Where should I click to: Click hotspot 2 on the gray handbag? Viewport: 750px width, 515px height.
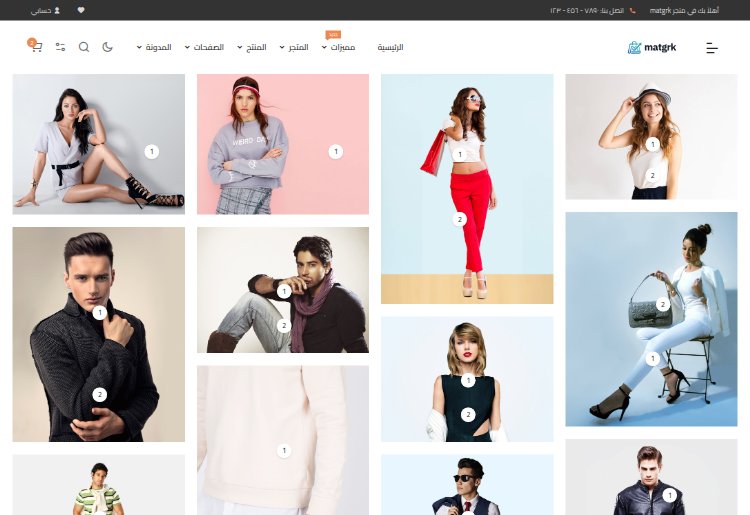[x=662, y=304]
